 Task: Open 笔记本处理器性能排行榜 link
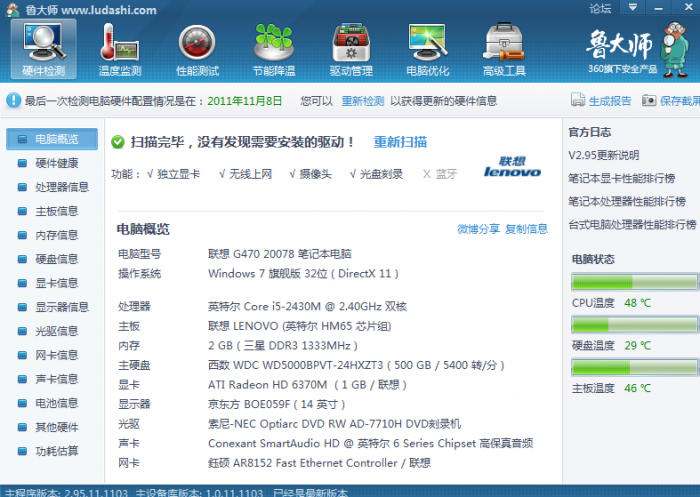627,201
